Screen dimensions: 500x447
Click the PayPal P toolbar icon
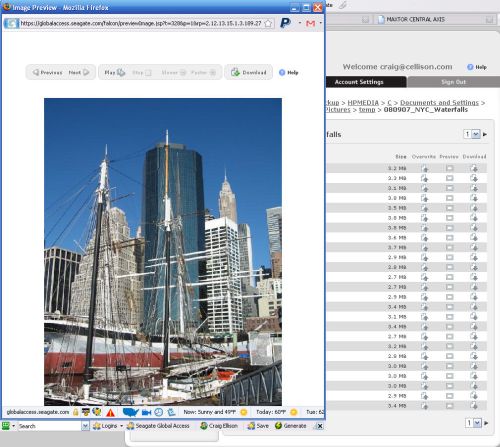tap(285, 23)
